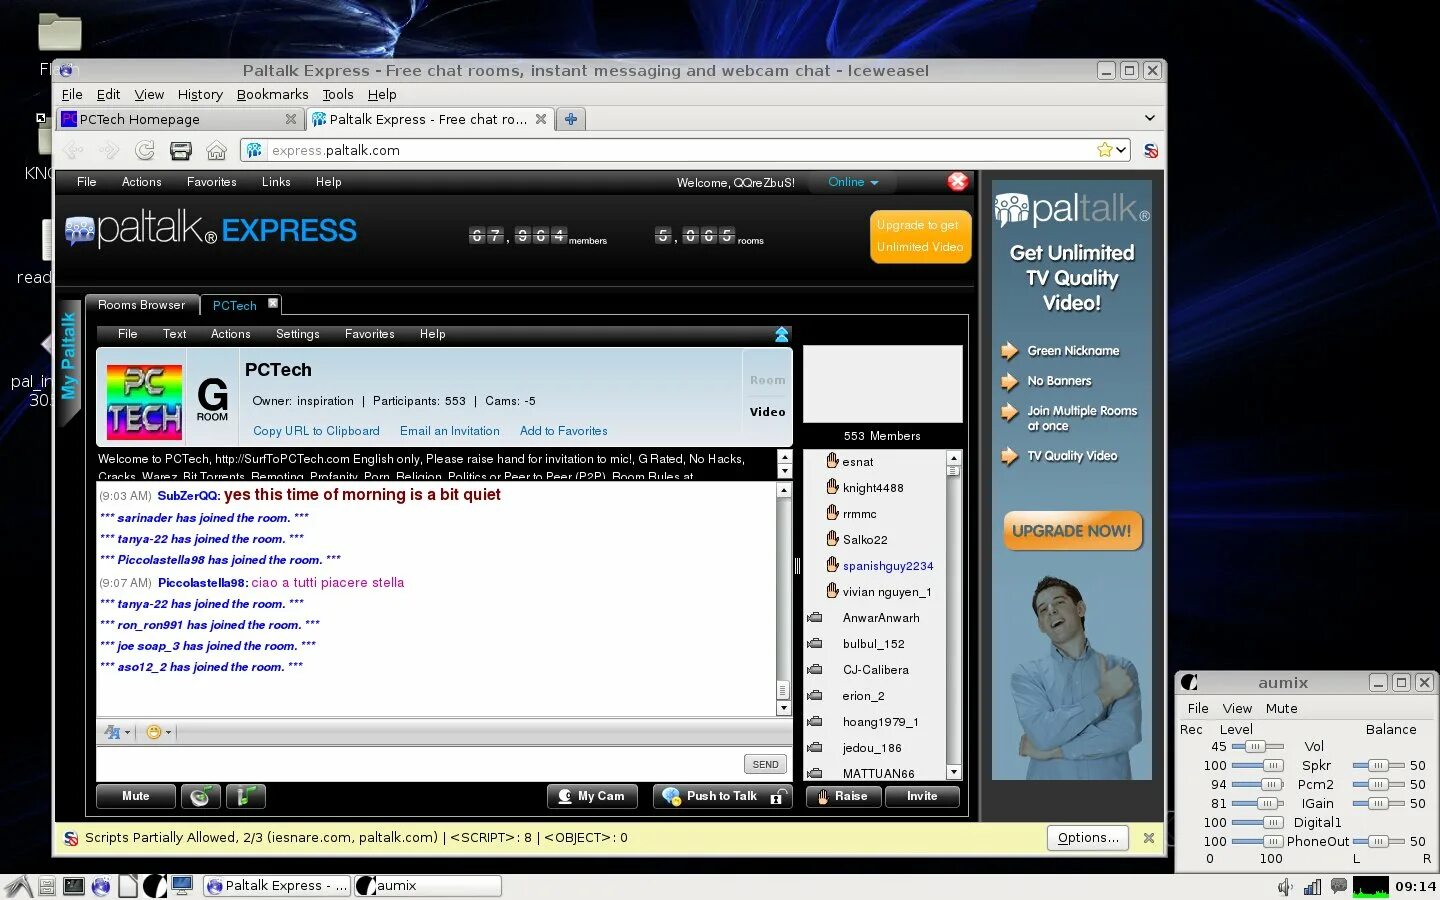
Task: Open terminal icon in bottom panel
Action: [x=74, y=886]
